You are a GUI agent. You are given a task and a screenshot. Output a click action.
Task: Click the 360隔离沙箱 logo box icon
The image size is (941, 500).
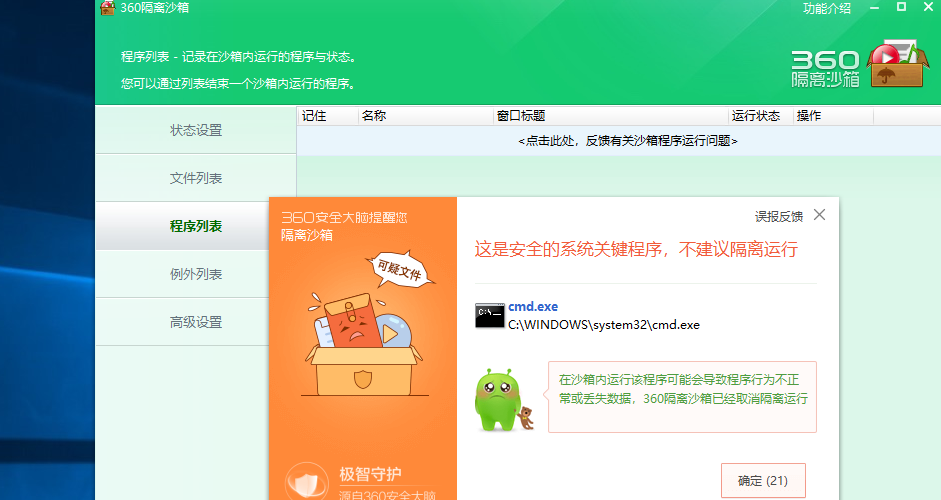[x=898, y=64]
